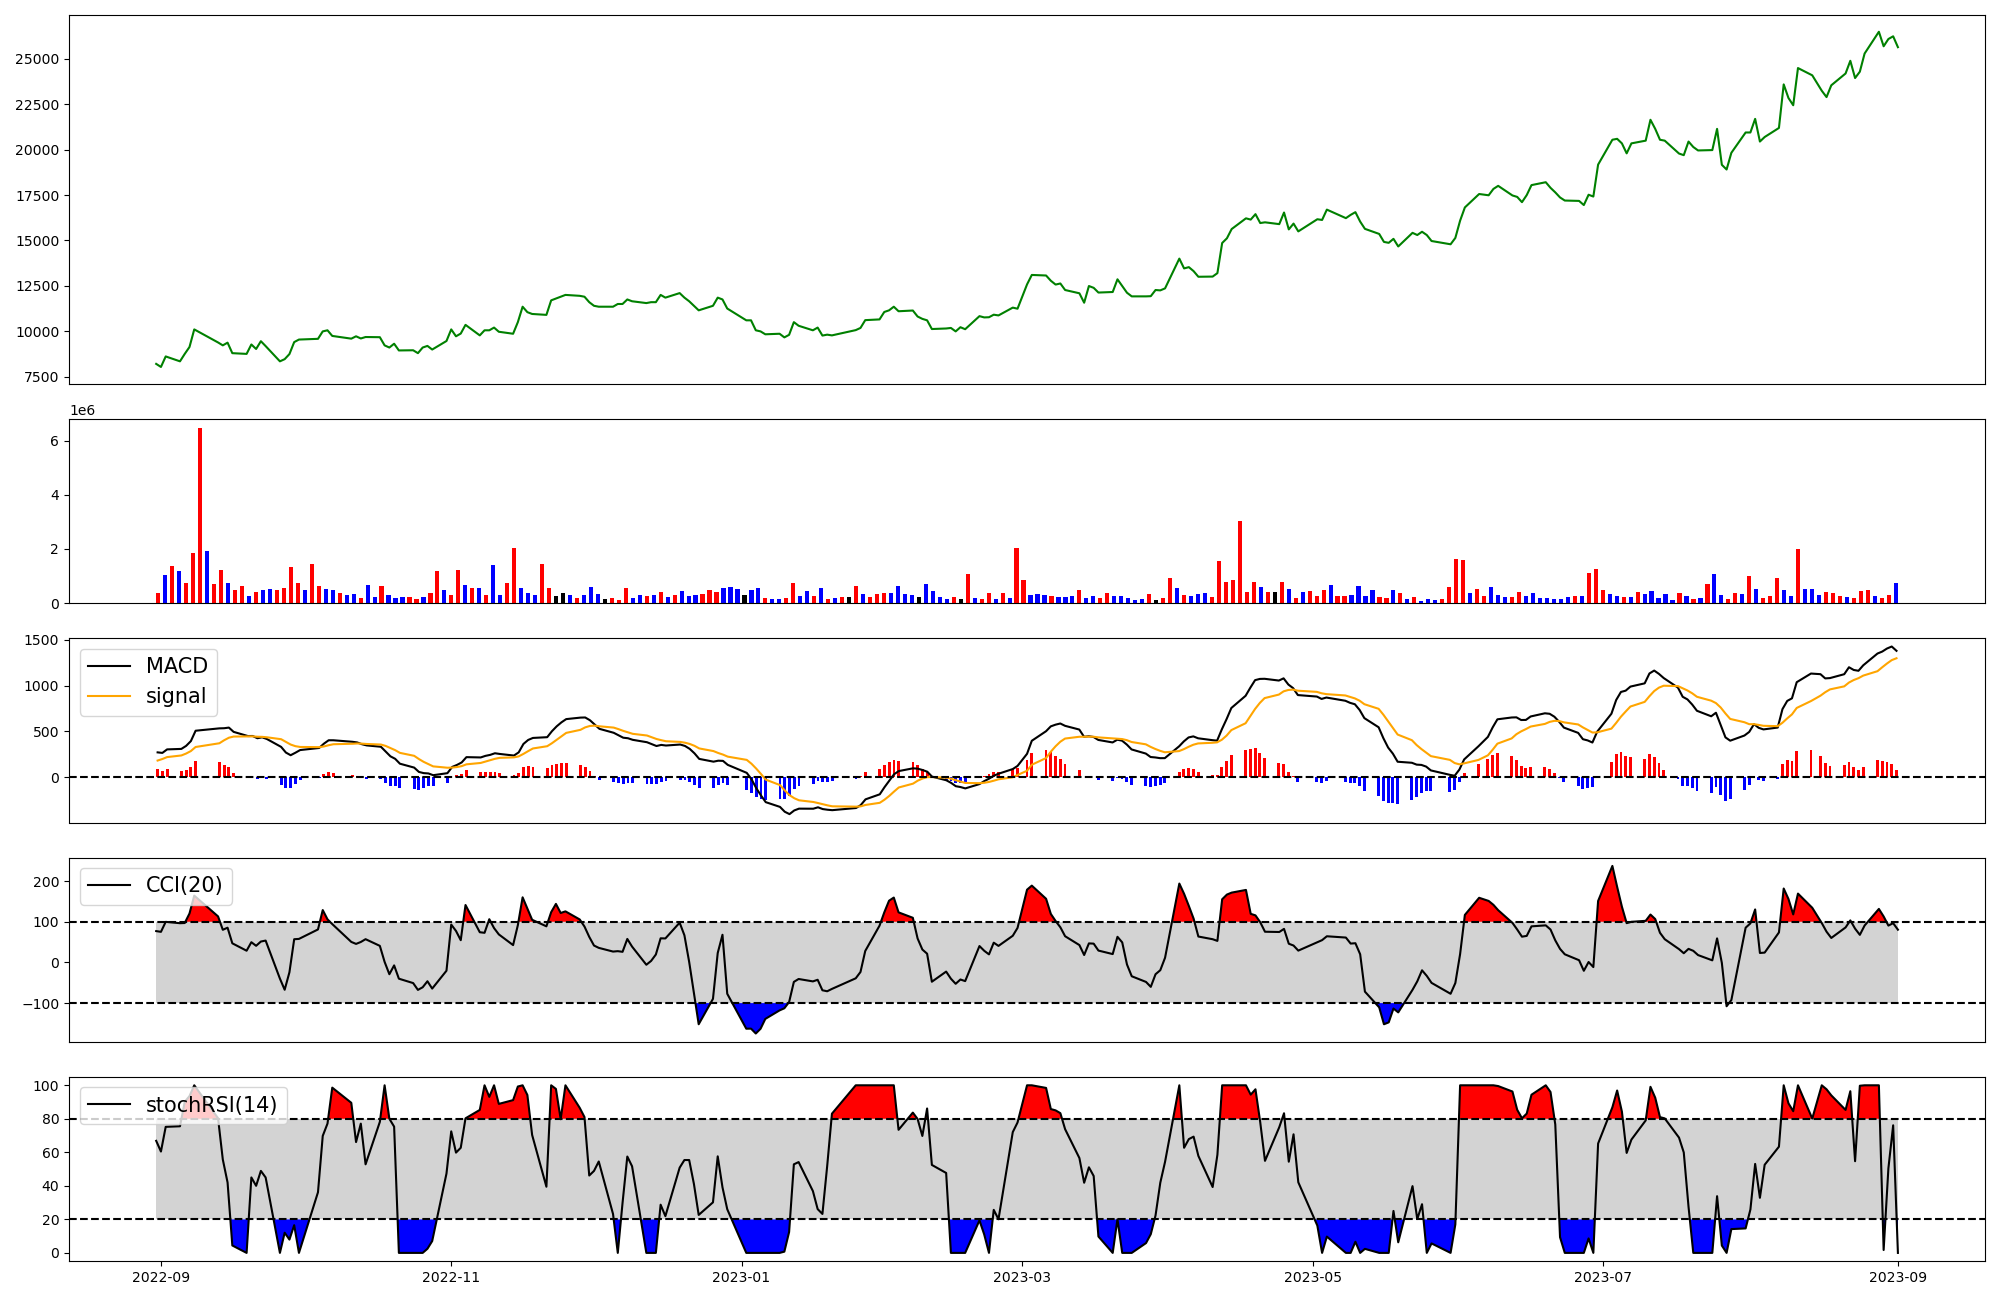Click the 80 stochRSI axis tick label
The image size is (2000, 1300).
pos(51,1119)
